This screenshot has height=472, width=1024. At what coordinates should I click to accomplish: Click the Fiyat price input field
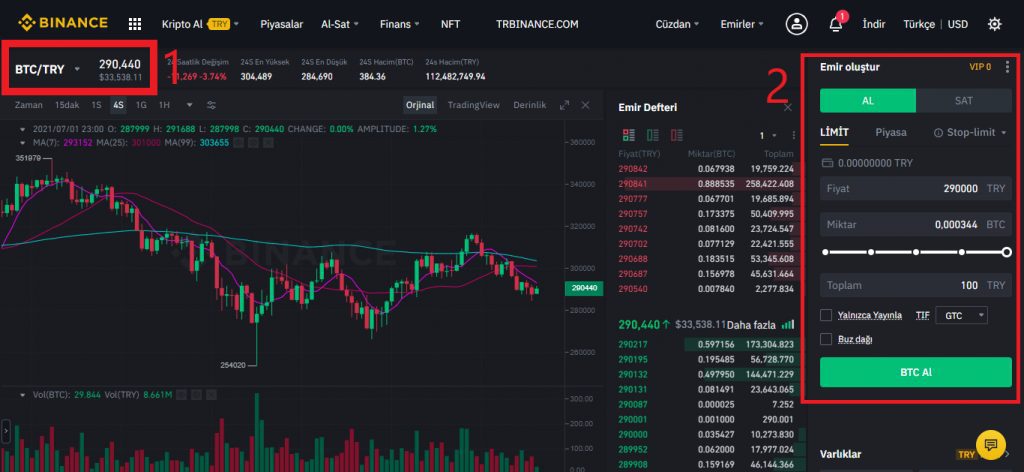pos(916,189)
